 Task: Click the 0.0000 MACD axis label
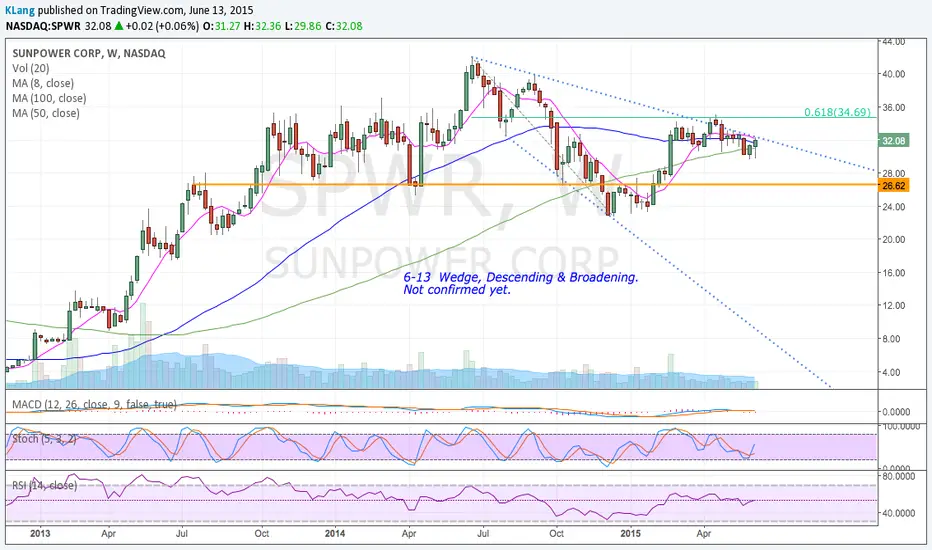pyautogui.click(x=896, y=411)
